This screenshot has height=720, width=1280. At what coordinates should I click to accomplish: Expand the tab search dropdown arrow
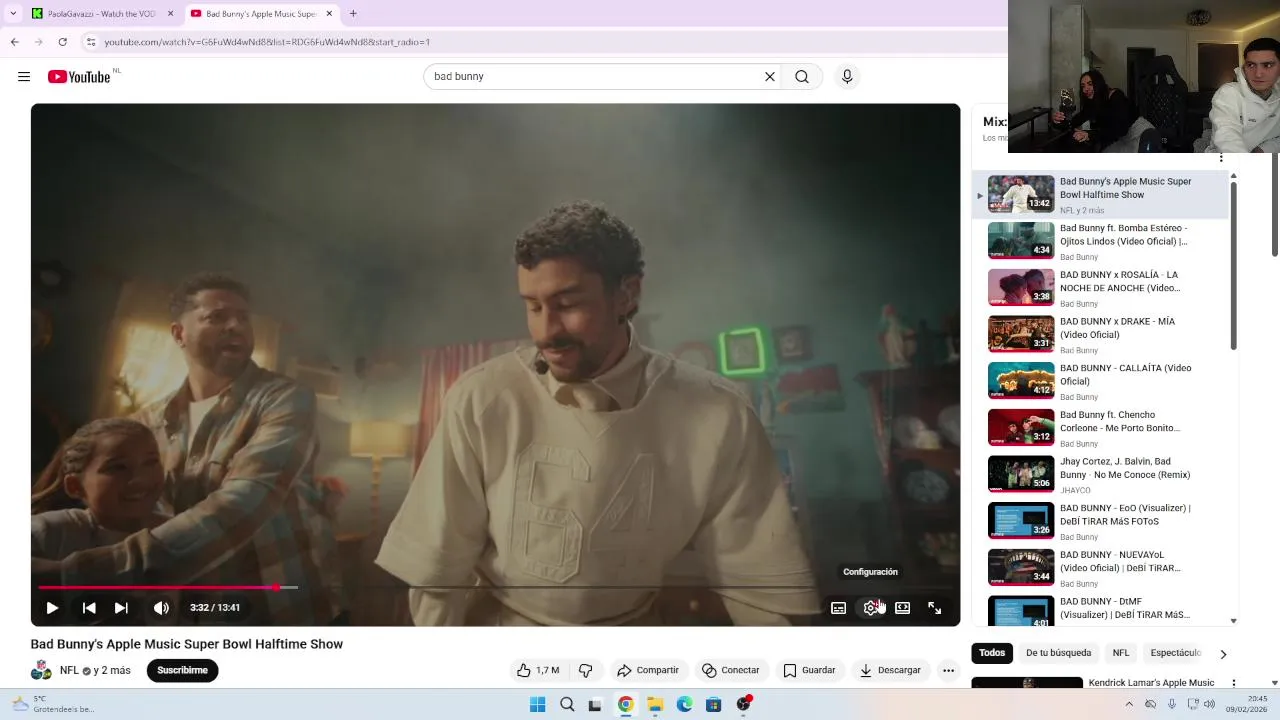point(13,14)
